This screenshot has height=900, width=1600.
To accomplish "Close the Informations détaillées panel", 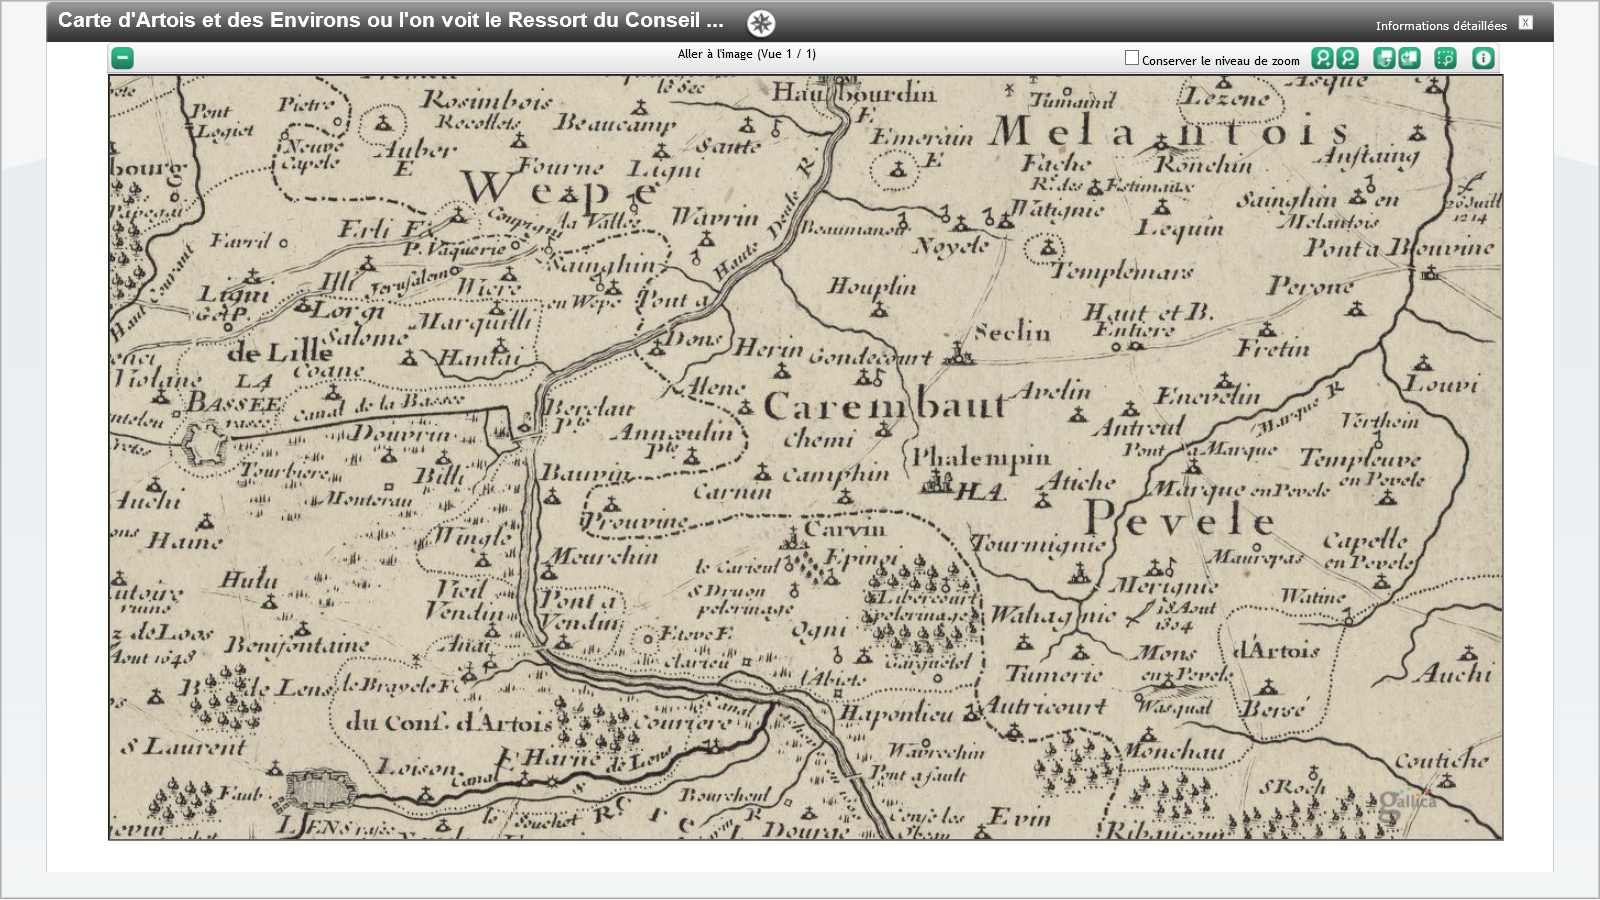I will 1525,23.
